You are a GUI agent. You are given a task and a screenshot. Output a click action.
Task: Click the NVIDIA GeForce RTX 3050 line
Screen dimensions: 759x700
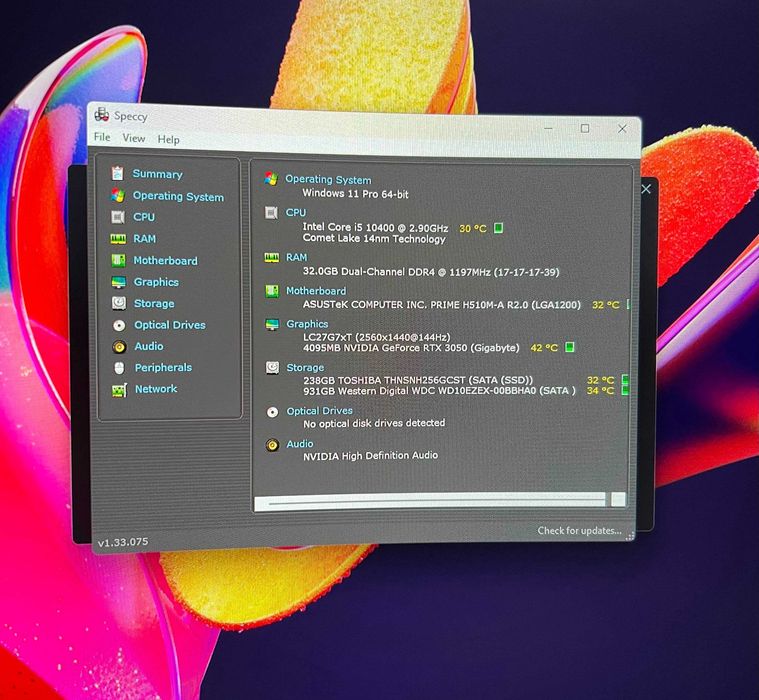(x=411, y=348)
